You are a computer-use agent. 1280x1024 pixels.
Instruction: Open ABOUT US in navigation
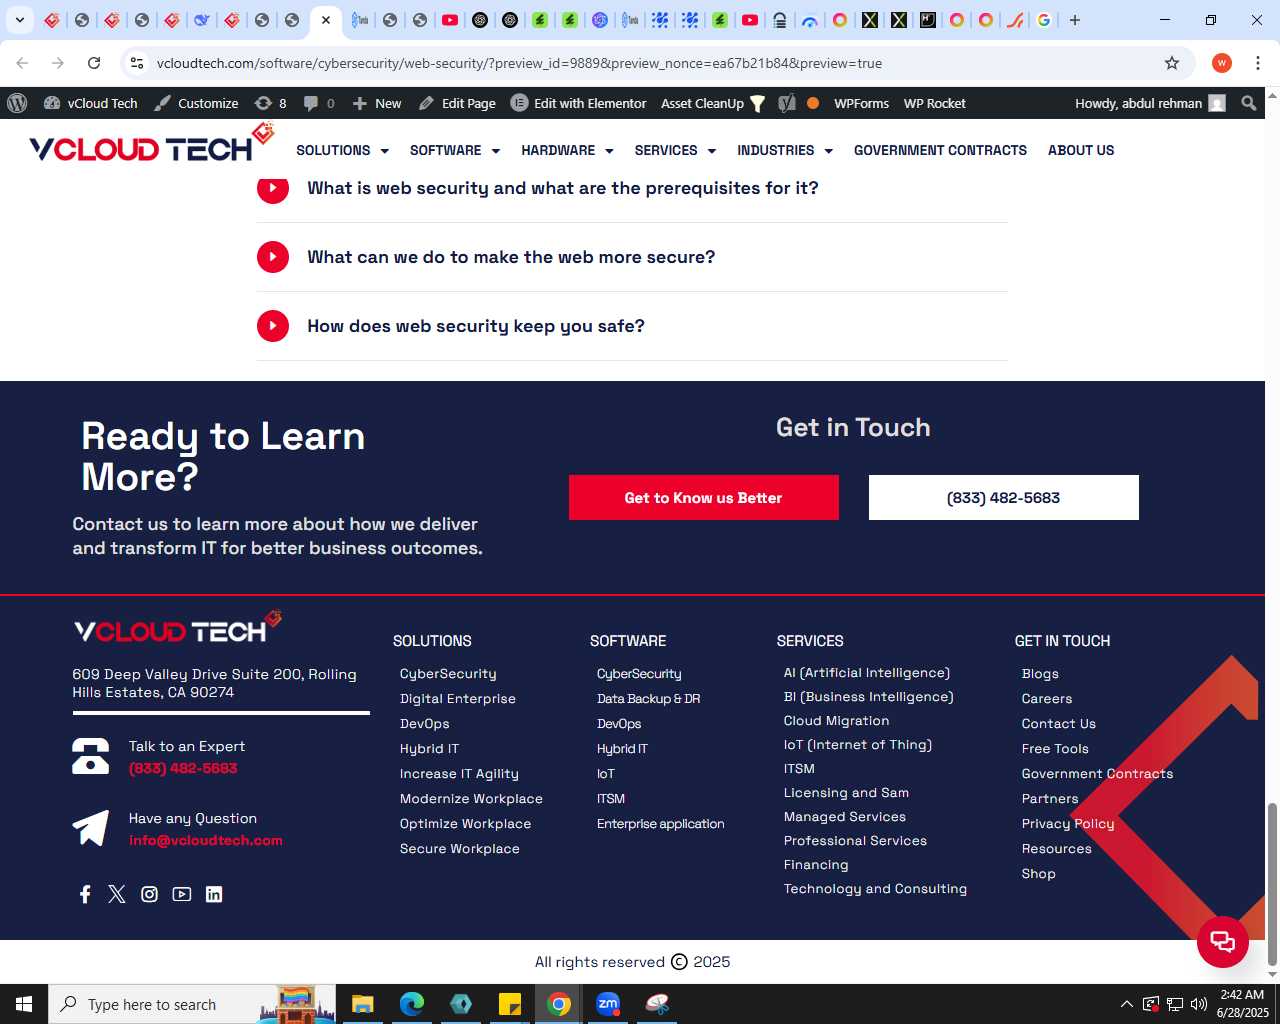[1081, 150]
